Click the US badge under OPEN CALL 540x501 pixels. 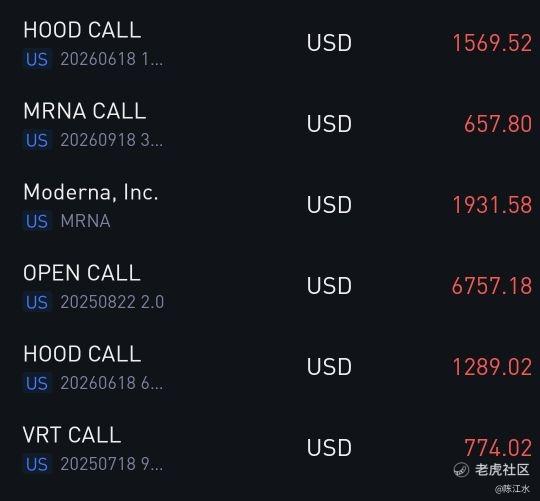(37, 302)
